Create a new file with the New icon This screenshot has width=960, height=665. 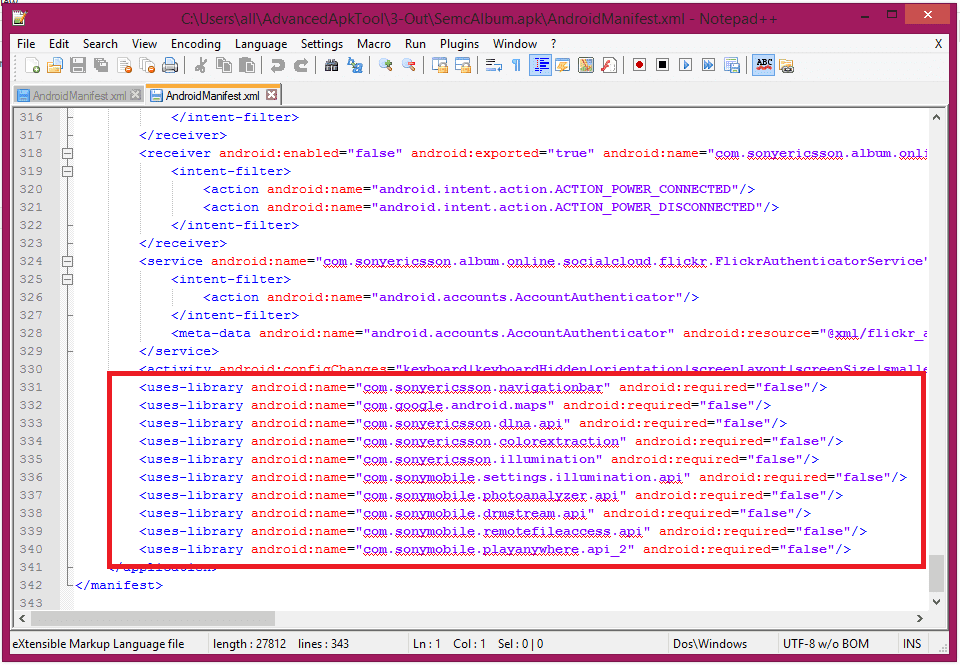32,65
